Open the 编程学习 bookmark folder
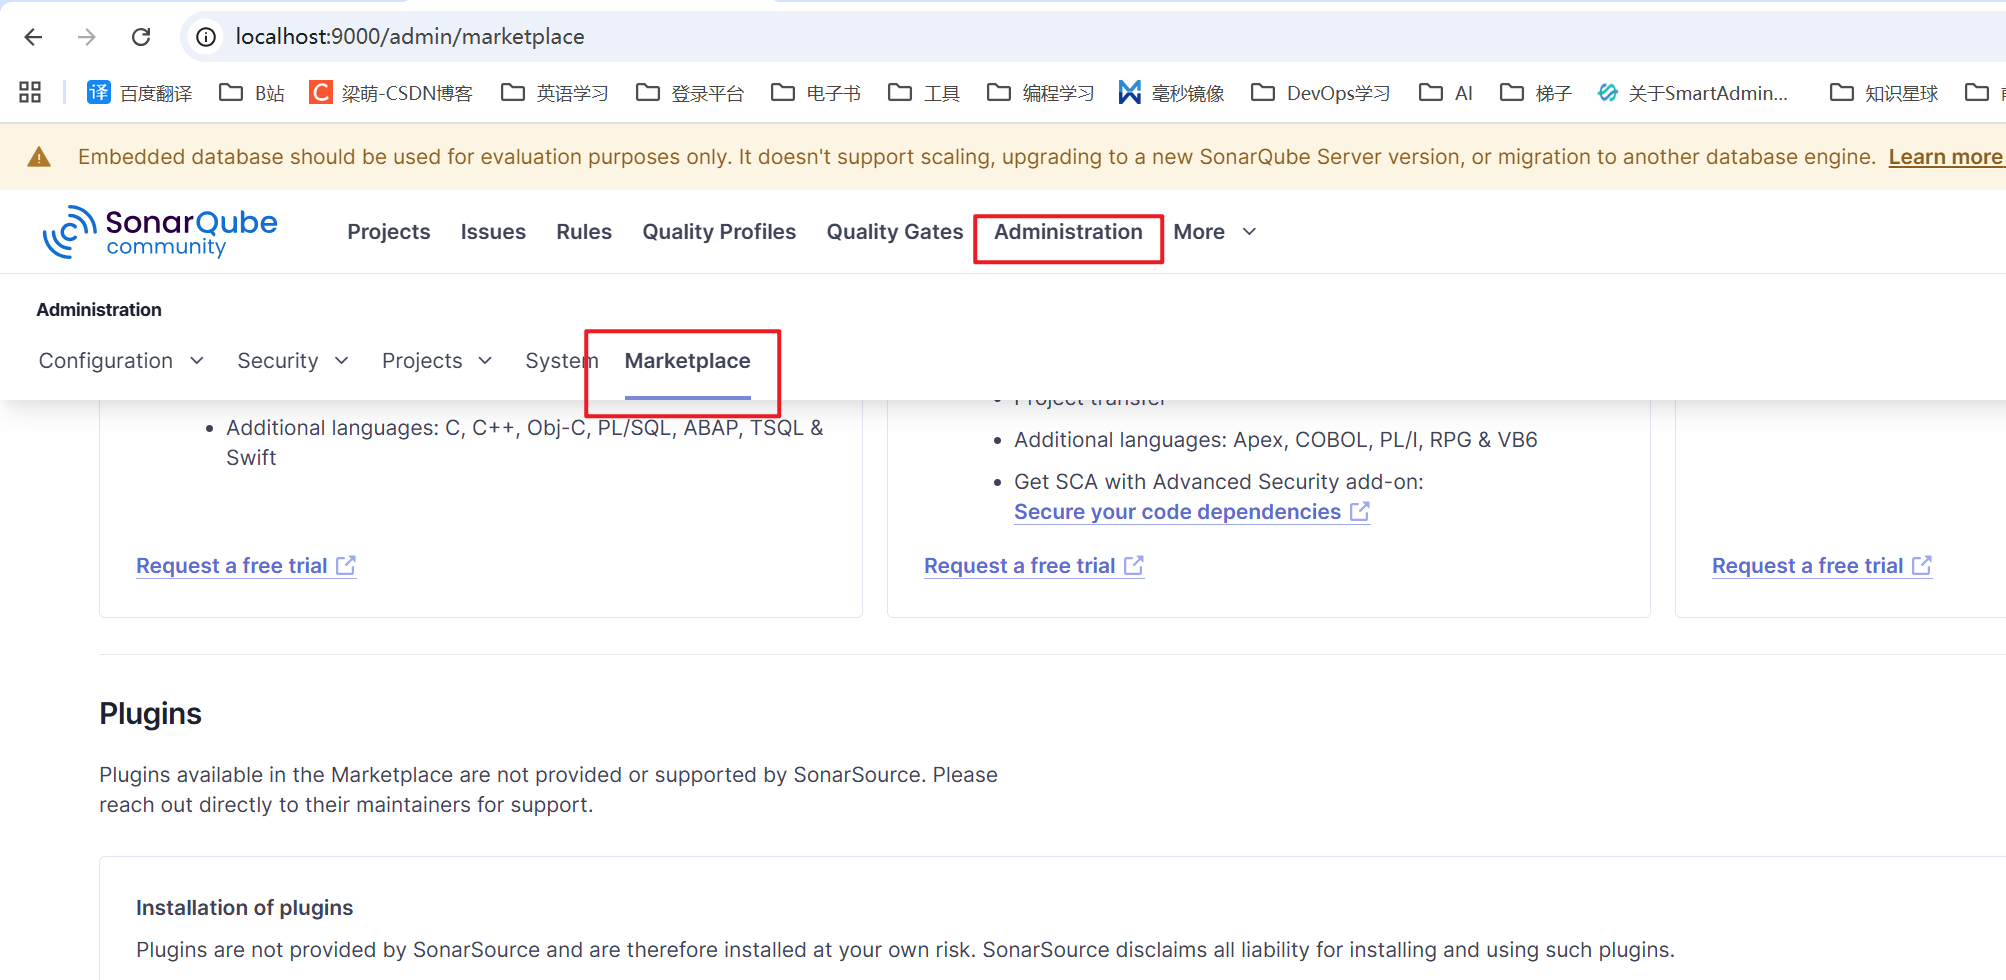 pos(1040,93)
